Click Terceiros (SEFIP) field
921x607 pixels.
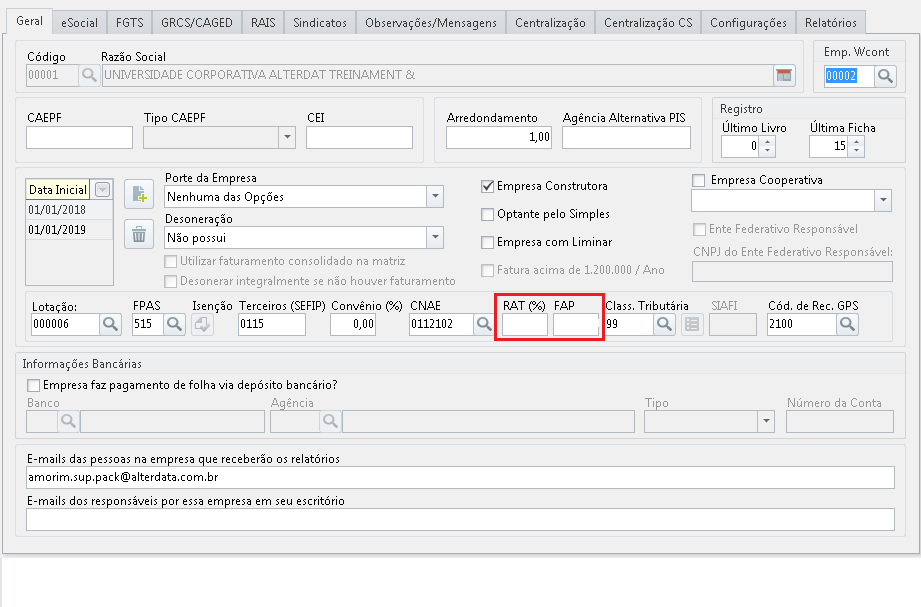(272, 324)
